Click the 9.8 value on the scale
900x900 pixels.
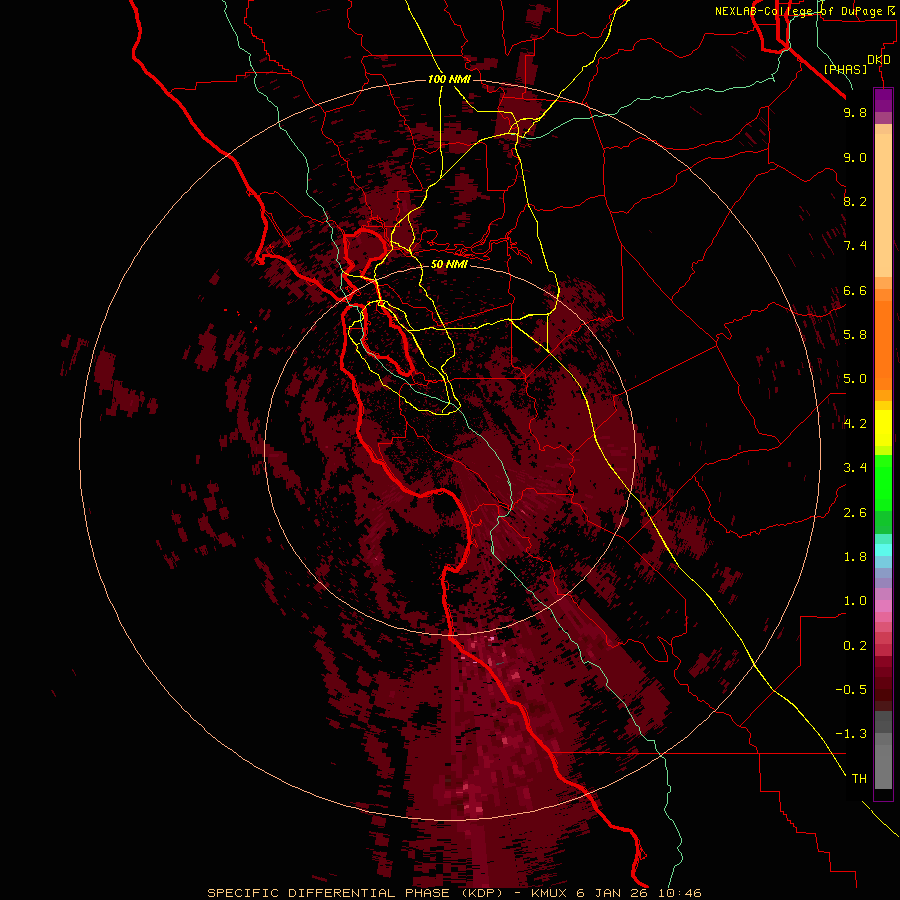855,112
